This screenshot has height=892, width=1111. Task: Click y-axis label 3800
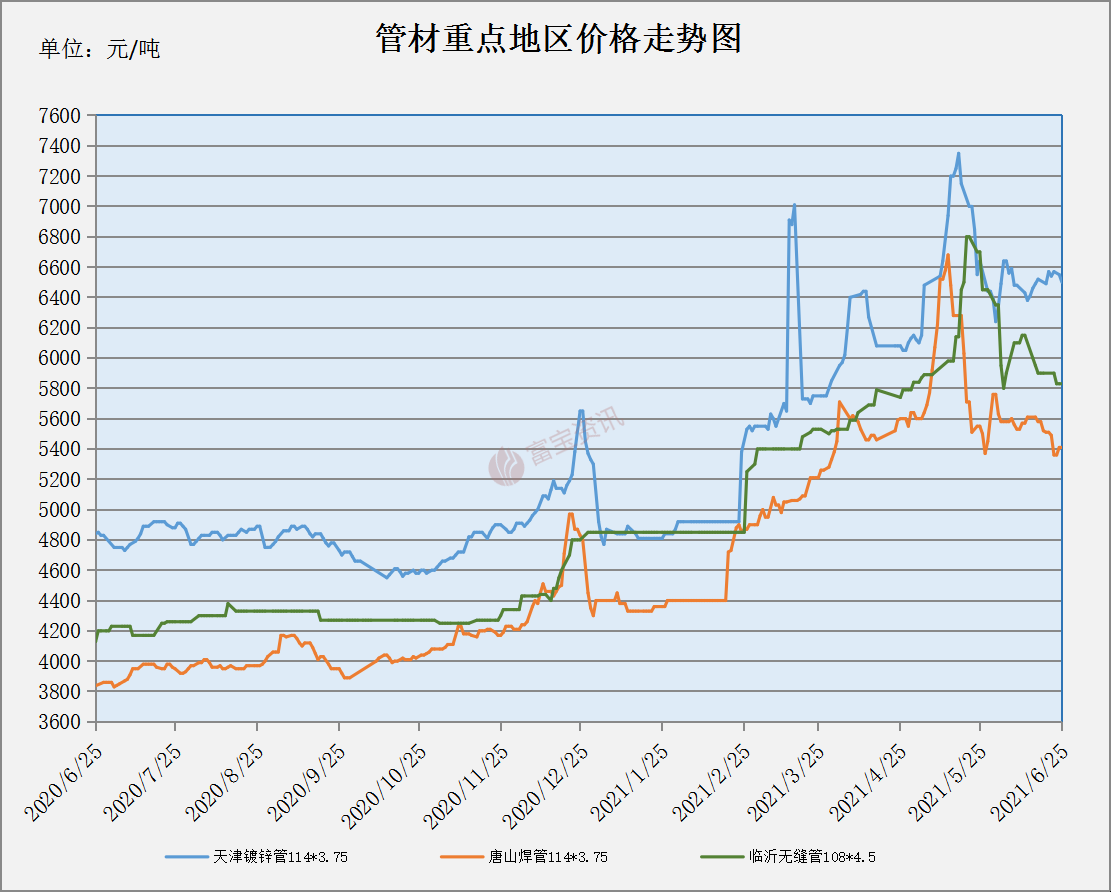coord(60,691)
